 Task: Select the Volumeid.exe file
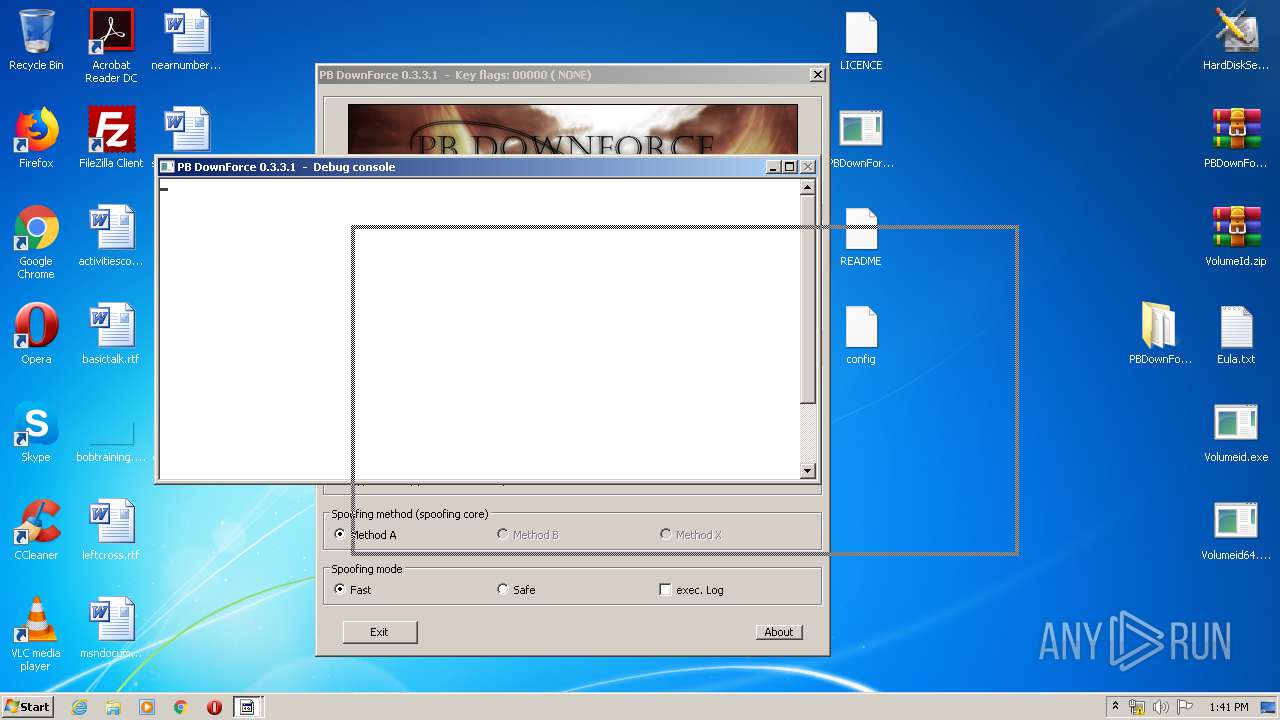(1236, 432)
